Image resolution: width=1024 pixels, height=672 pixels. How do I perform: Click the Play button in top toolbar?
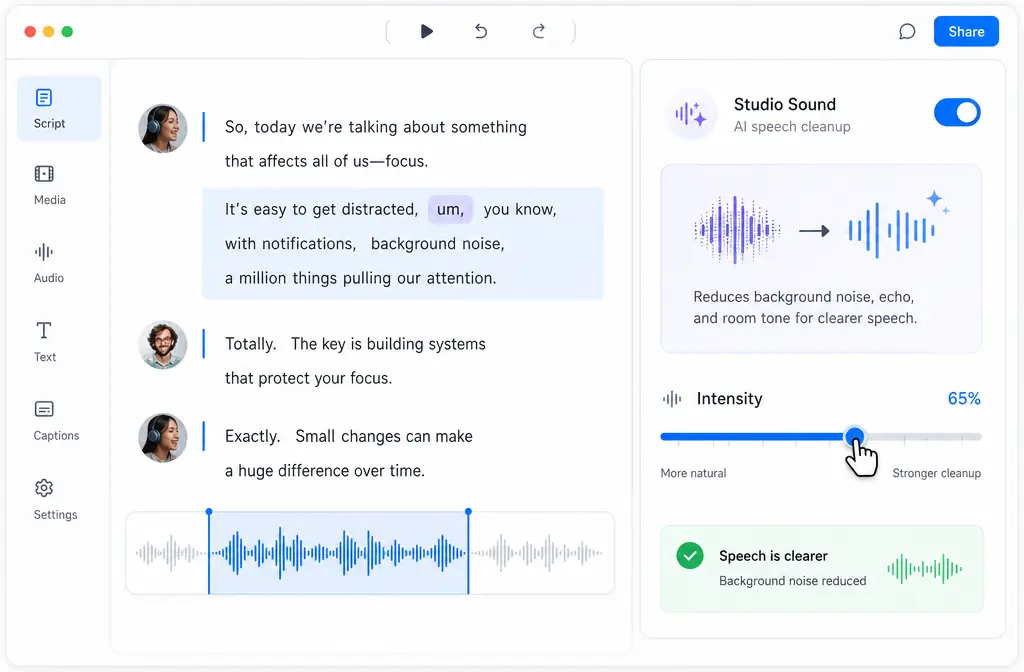[426, 31]
